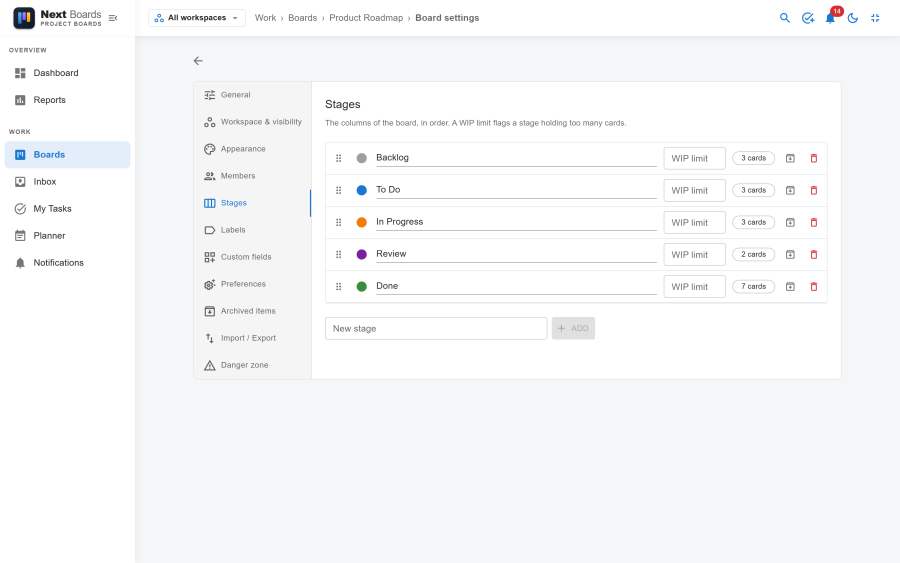Open the Members settings tab
Image resolution: width=900 pixels, height=563 pixels.
click(253, 176)
